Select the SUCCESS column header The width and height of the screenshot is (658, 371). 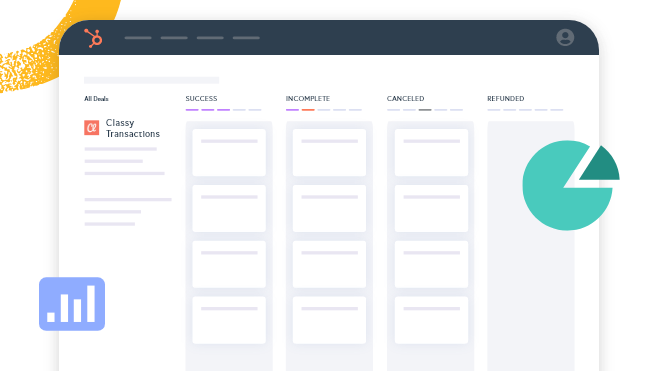(201, 99)
